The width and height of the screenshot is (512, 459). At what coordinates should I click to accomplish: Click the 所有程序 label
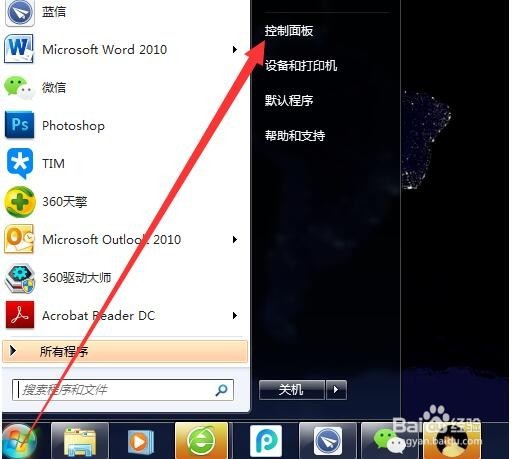(64, 351)
